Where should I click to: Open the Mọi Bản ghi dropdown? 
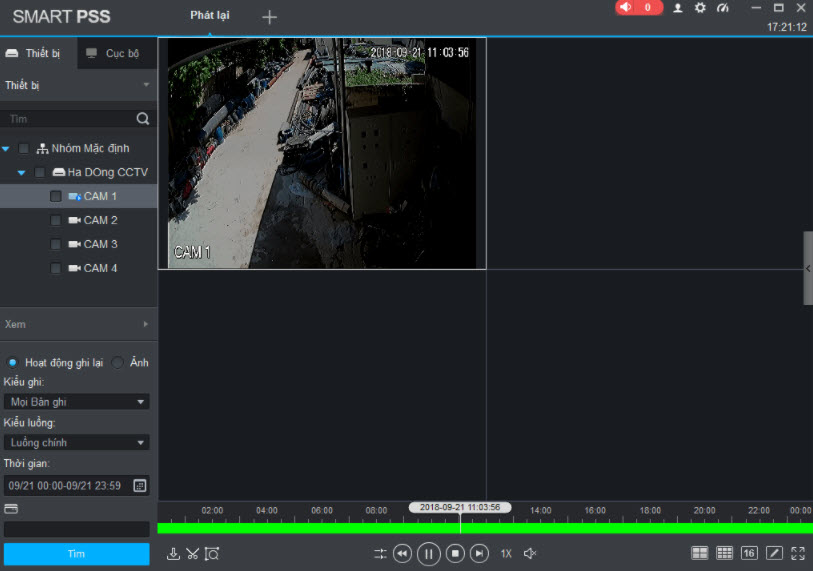tap(76, 402)
